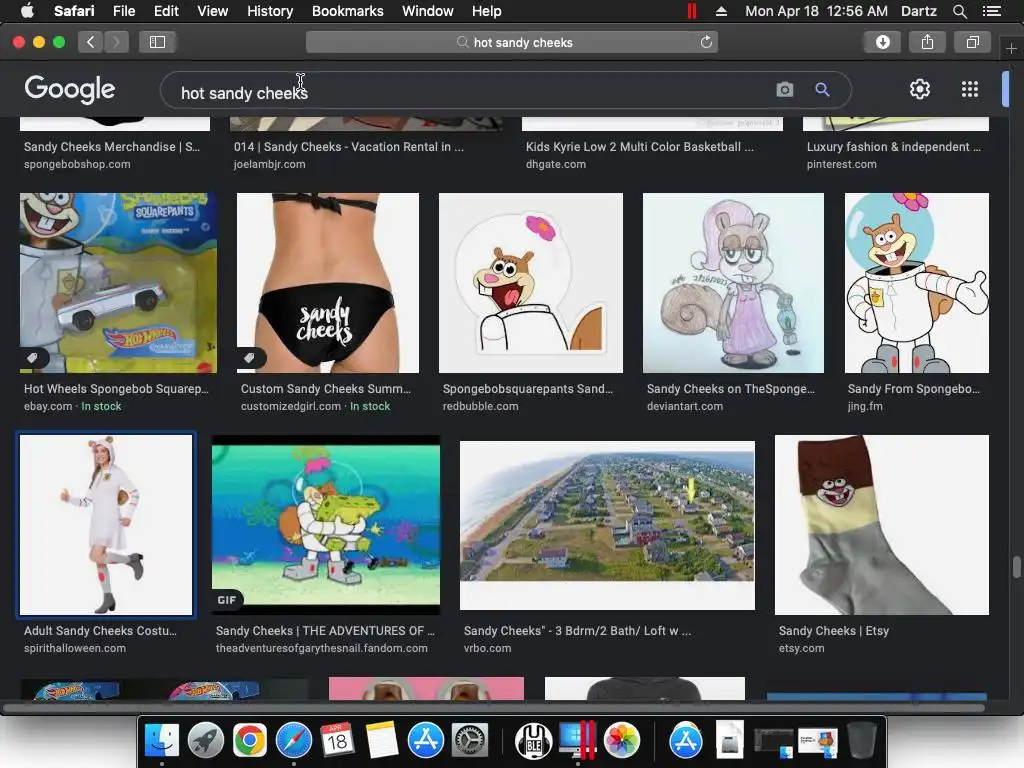Open the Apple menu
The image size is (1024, 768).
coord(27,11)
